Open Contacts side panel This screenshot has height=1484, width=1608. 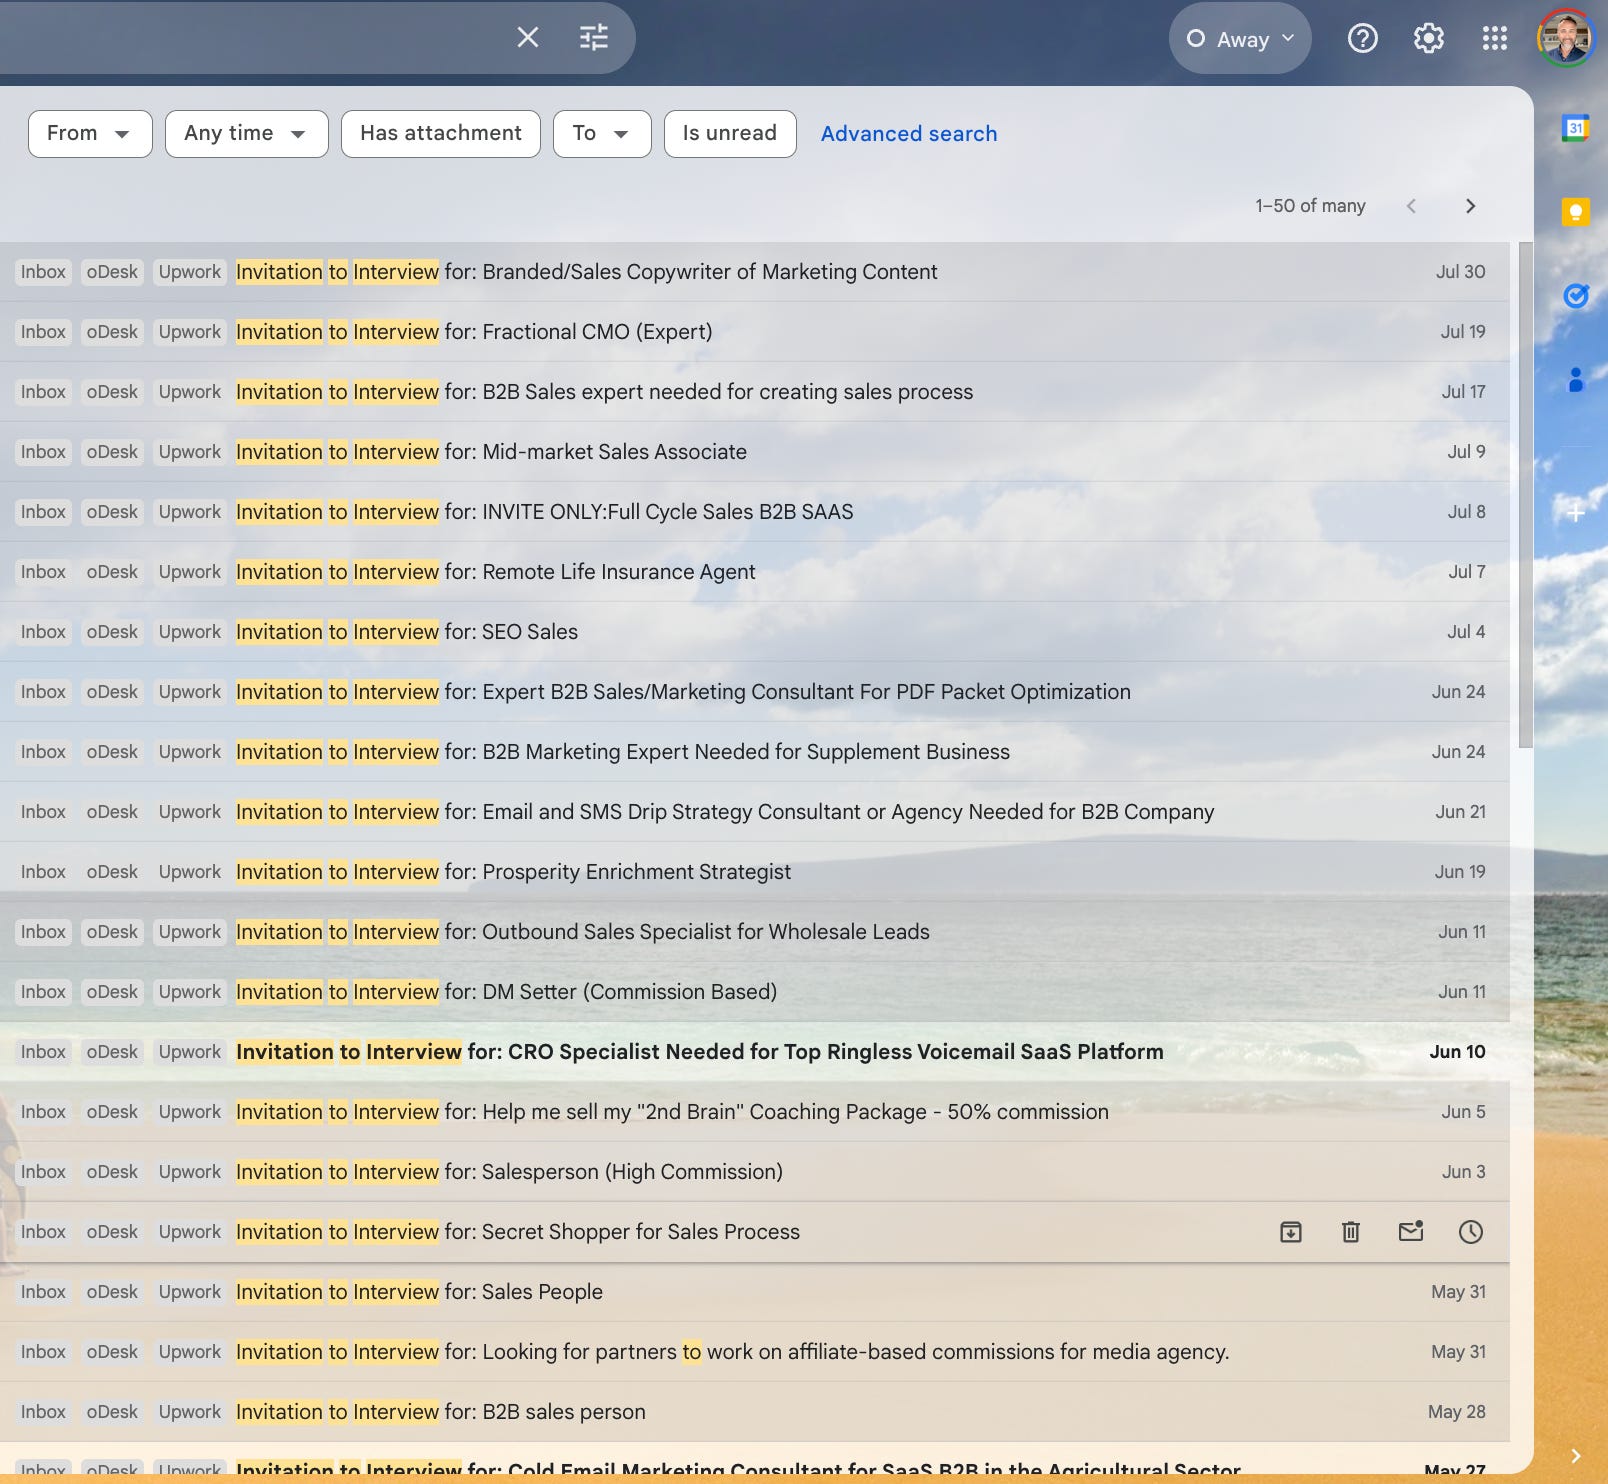click(x=1576, y=380)
